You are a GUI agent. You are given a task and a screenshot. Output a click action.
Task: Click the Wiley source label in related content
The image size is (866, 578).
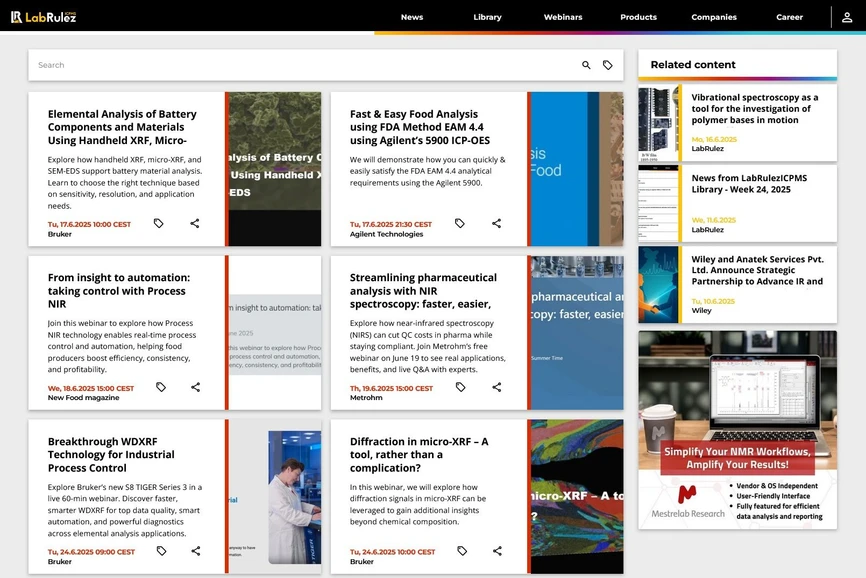(x=701, y=310)
